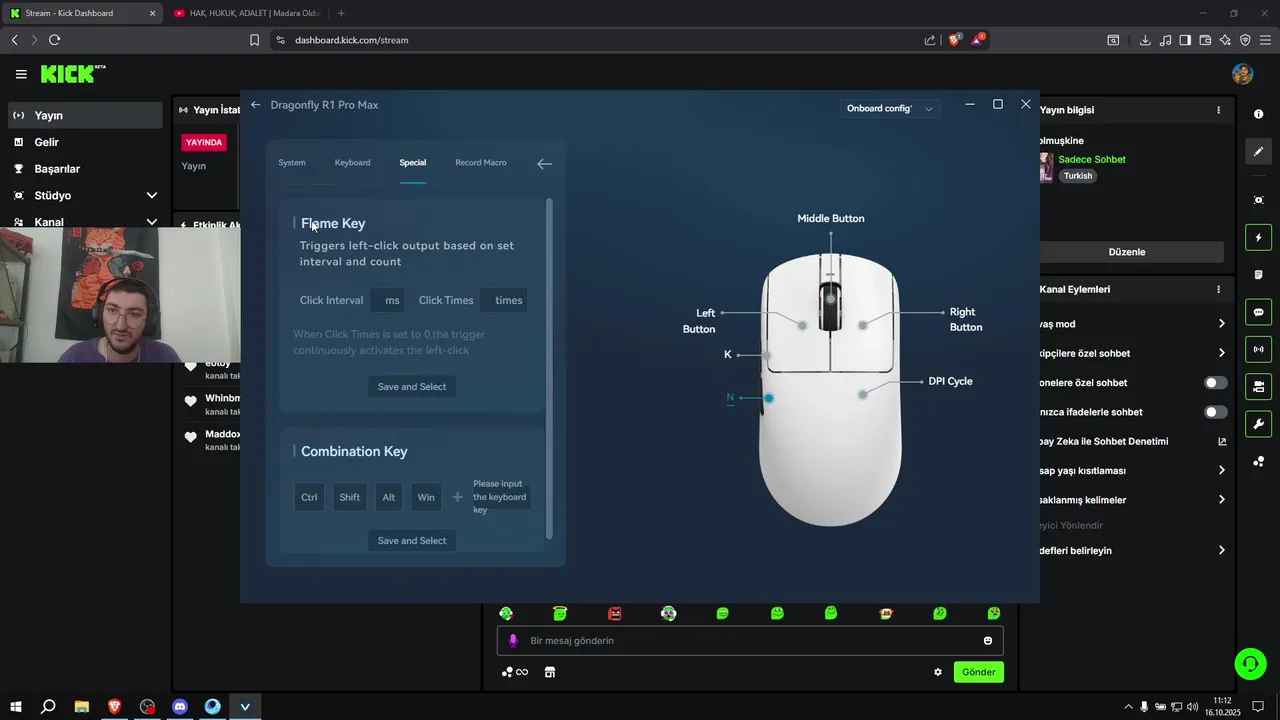Viewport: 1280px width, 720px height.
Task: Click the Click Interval ms field
Action: [x=386, y=300]
